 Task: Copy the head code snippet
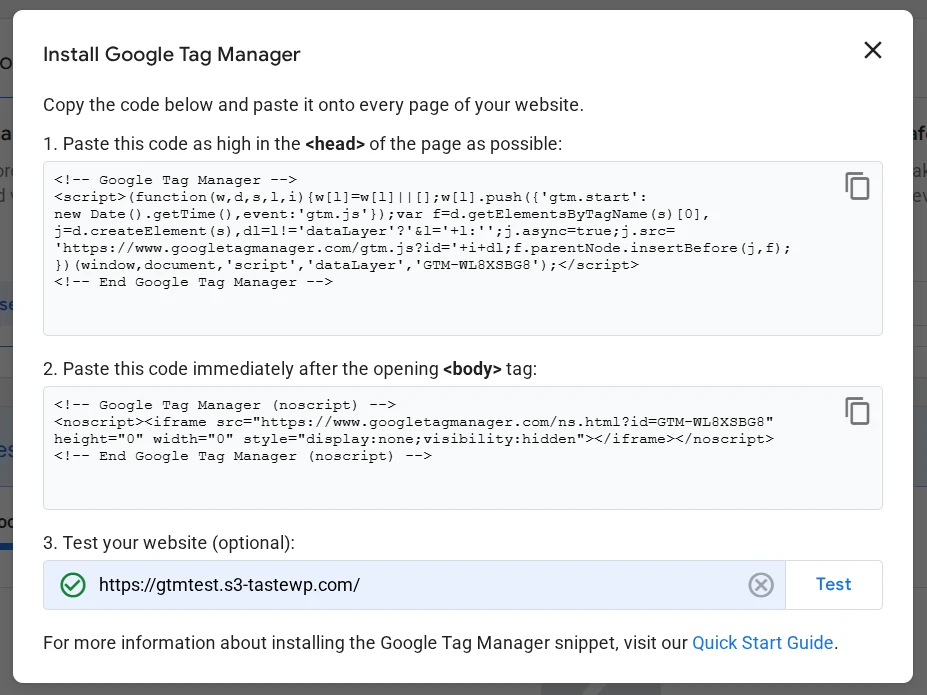857,186
